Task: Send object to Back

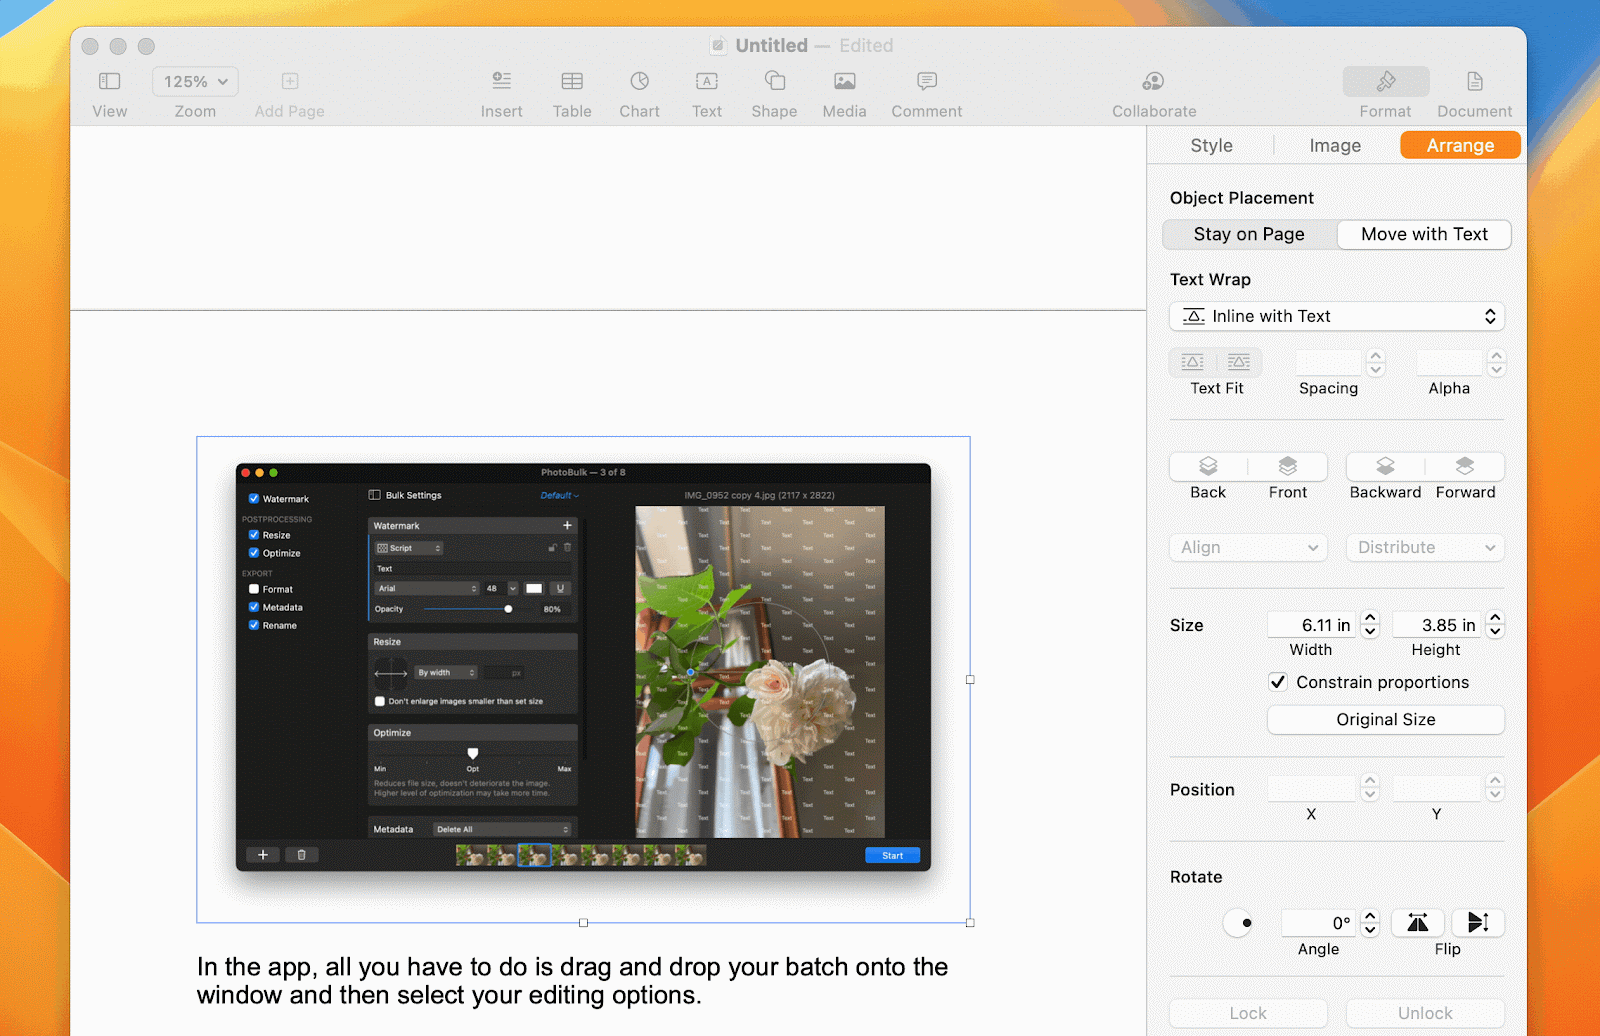Action: (1208, 466)
